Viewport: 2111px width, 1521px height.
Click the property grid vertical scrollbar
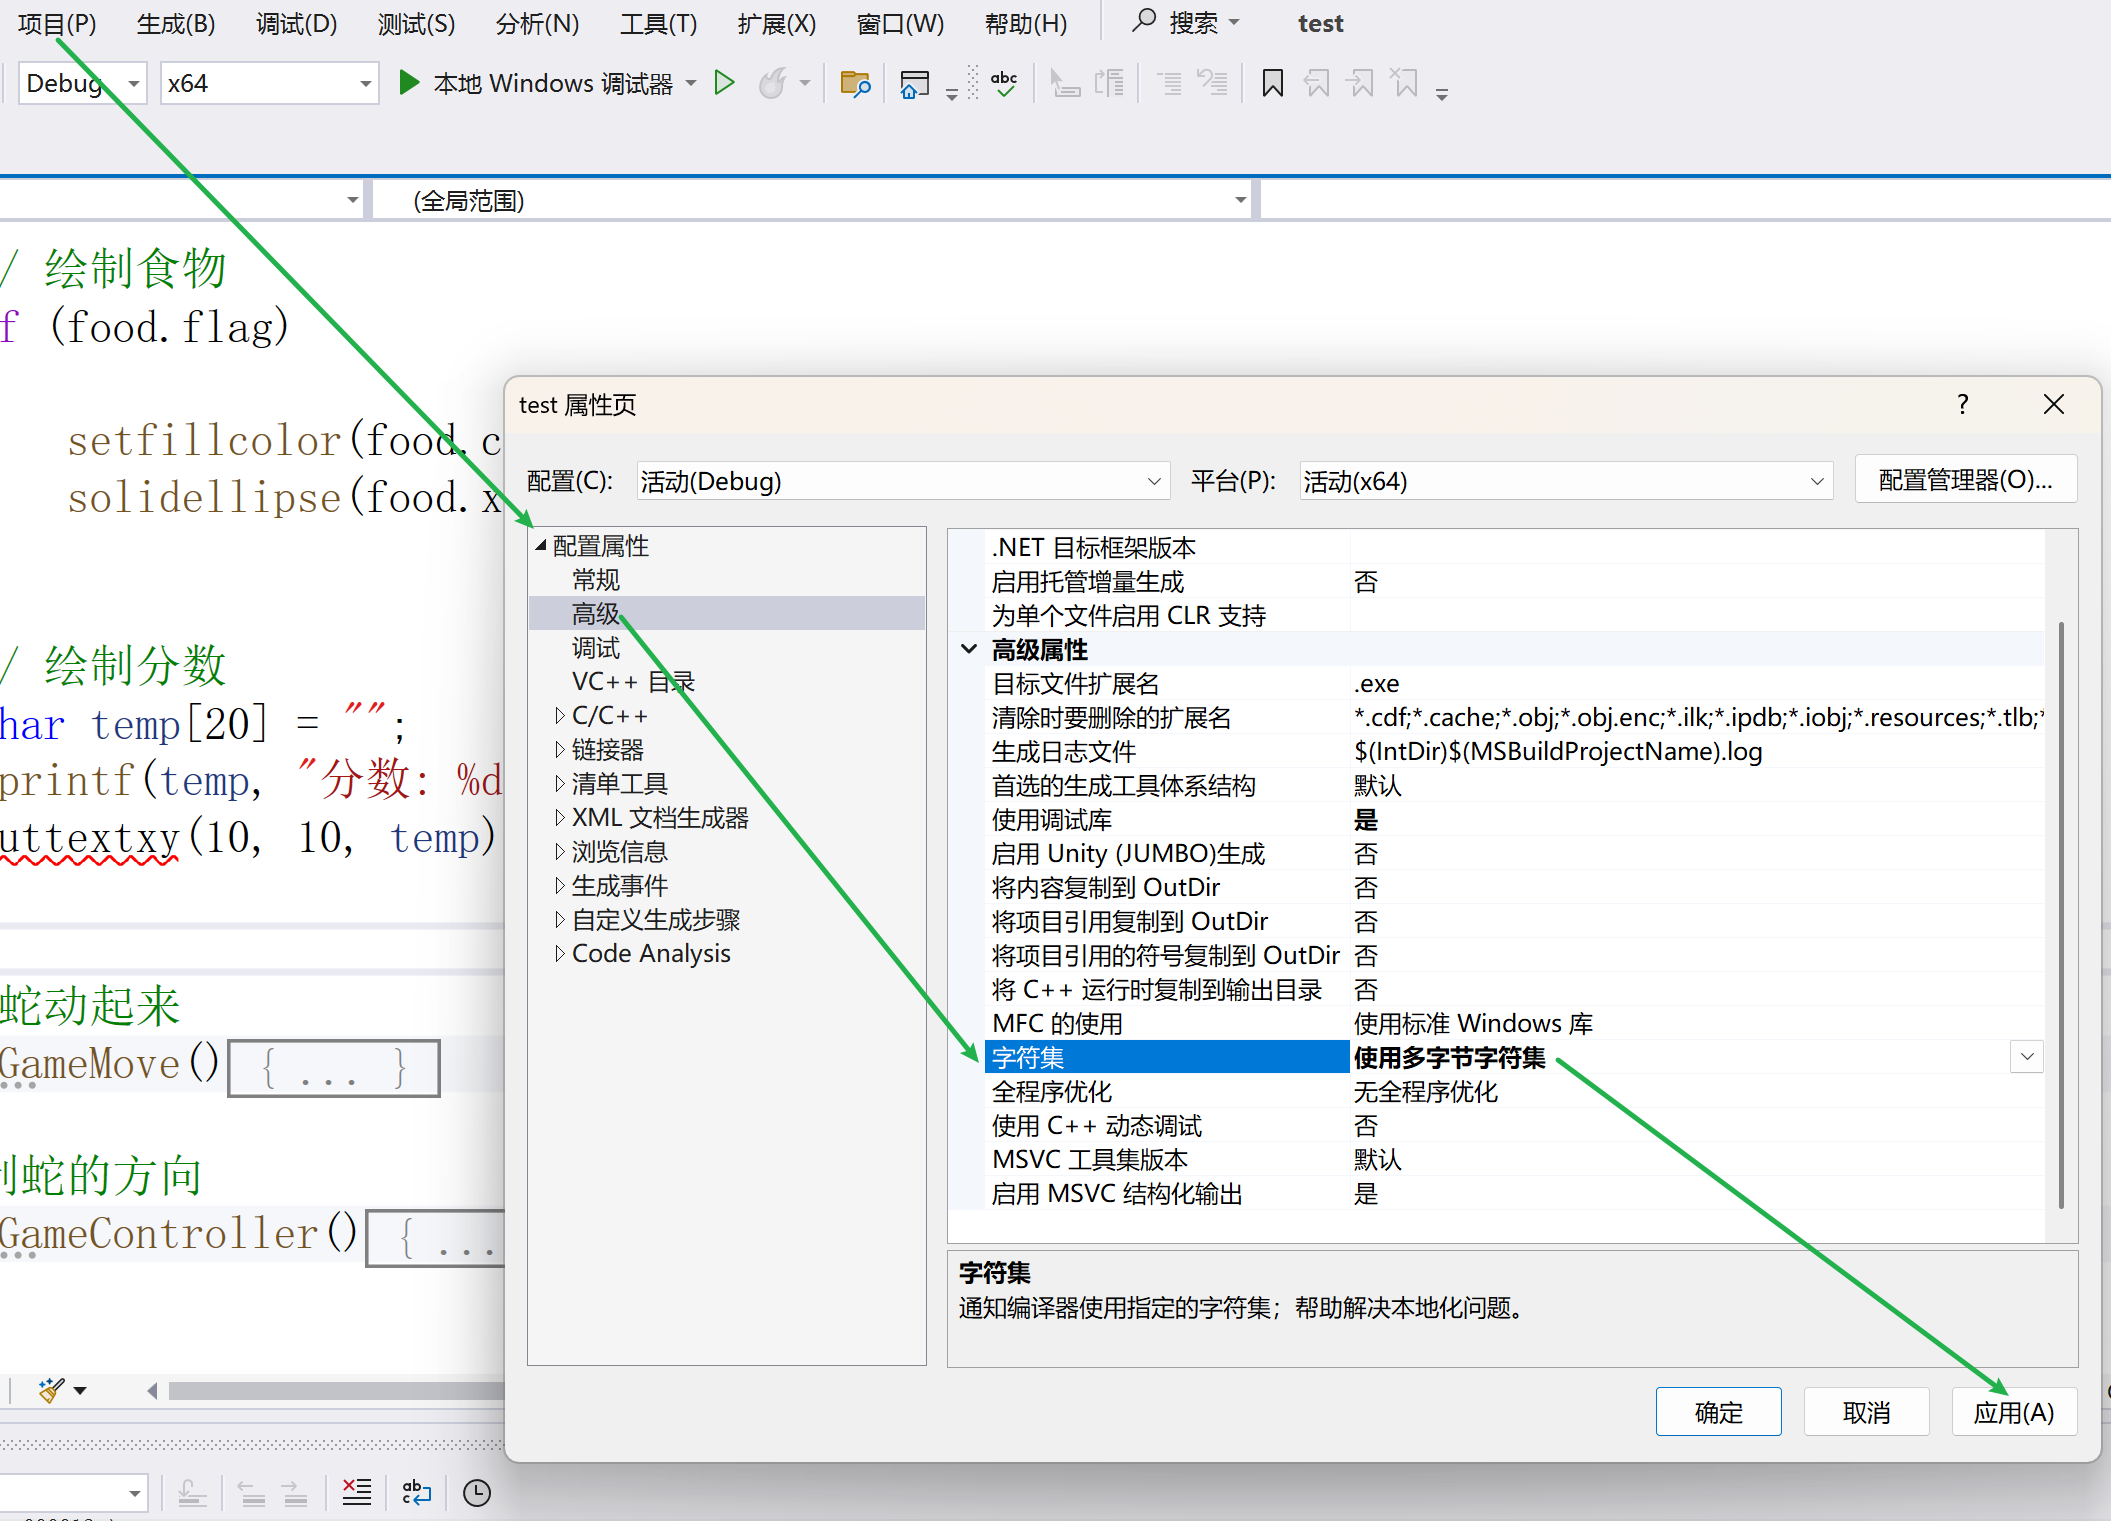[x=2061, y=915]
